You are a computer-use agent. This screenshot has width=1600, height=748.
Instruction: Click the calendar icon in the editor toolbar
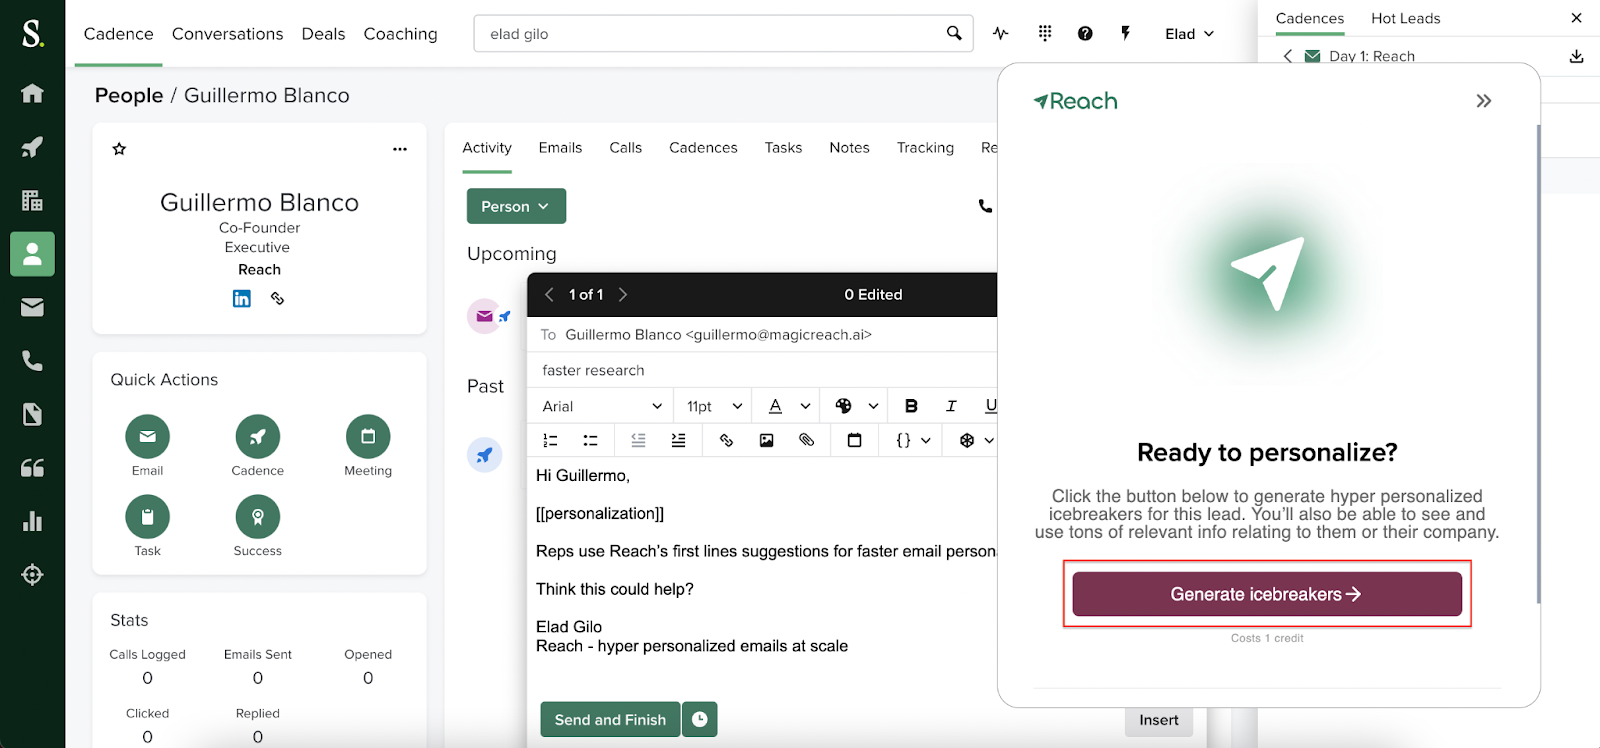[855, 440]
